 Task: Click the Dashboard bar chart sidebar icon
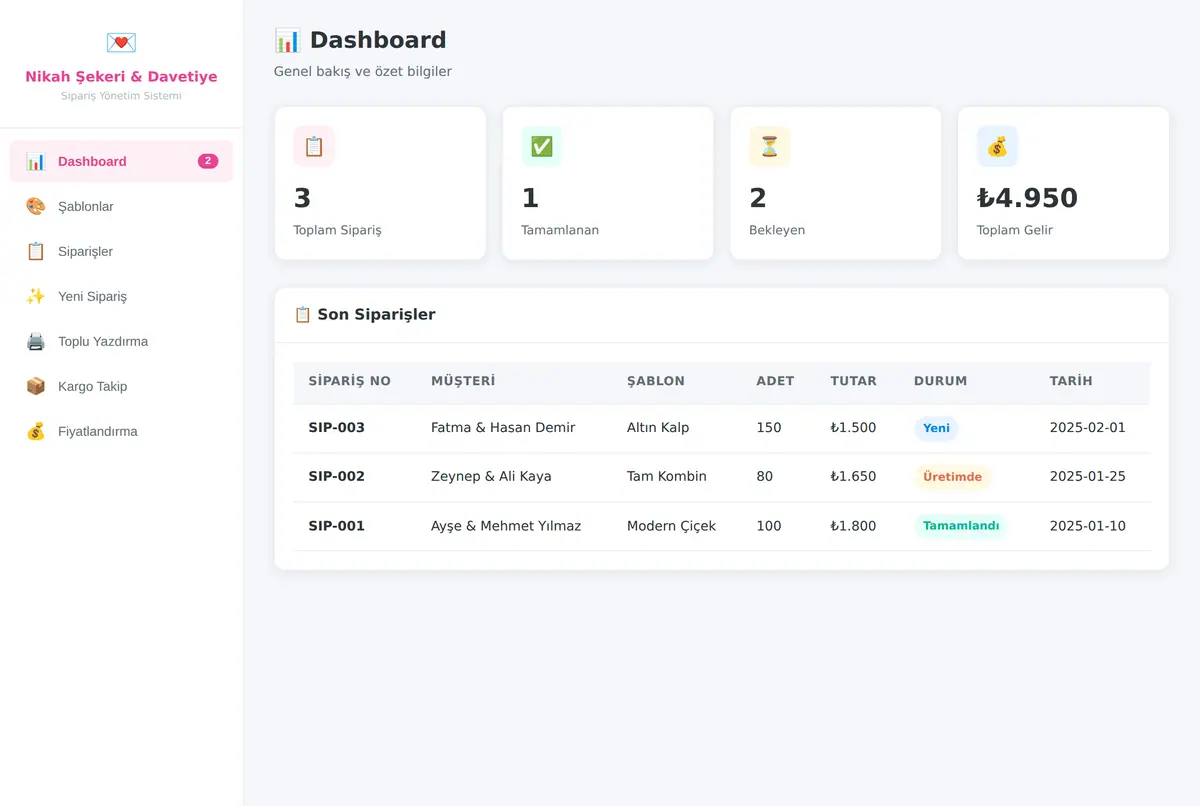36,161
